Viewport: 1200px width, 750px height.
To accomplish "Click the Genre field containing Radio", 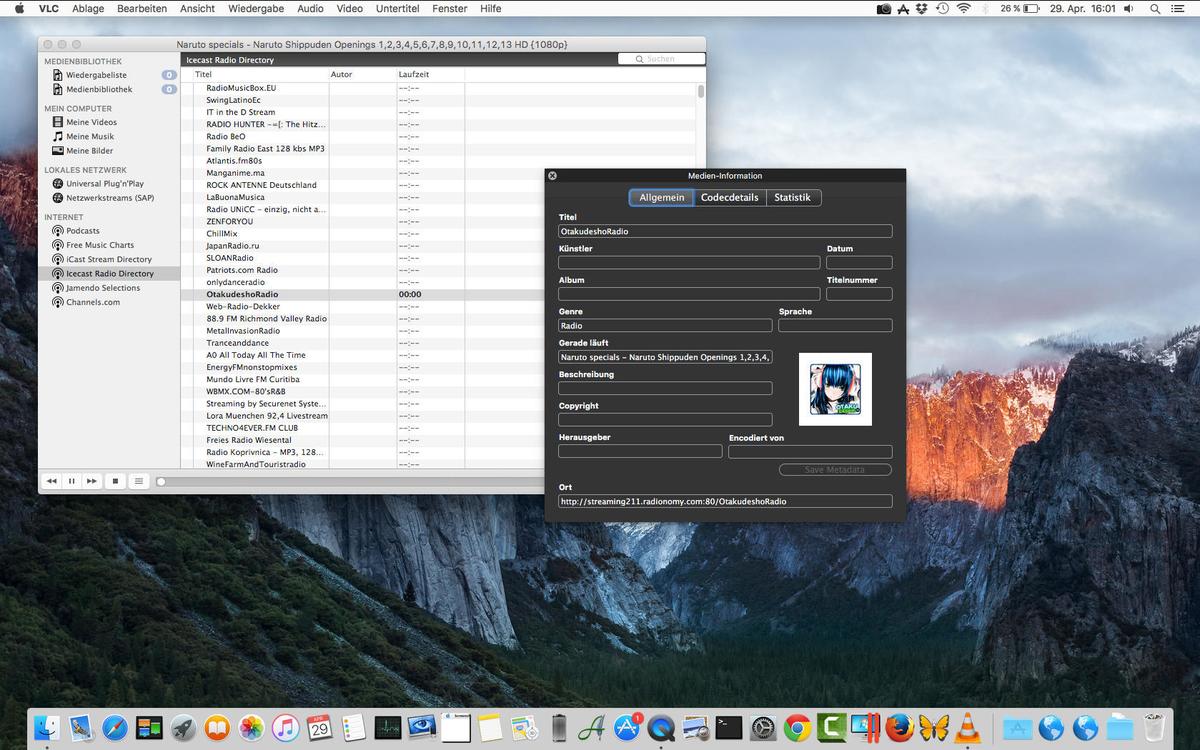I will click(x=665, y=326).
